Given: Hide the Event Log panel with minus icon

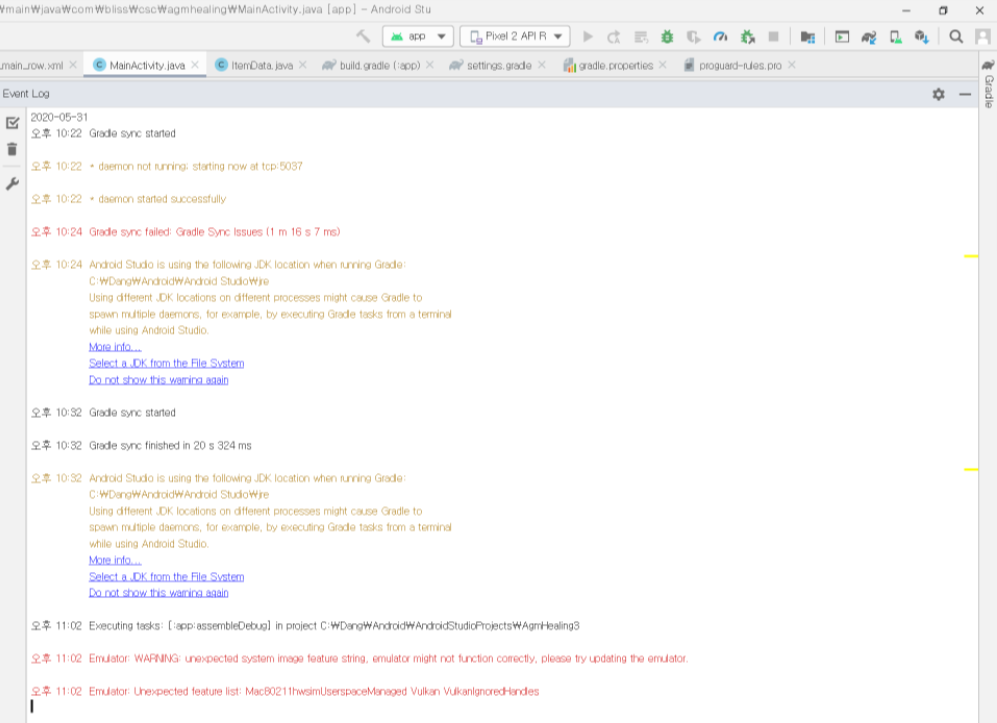Looking at the screenshot, I should (x=965, y=94).
